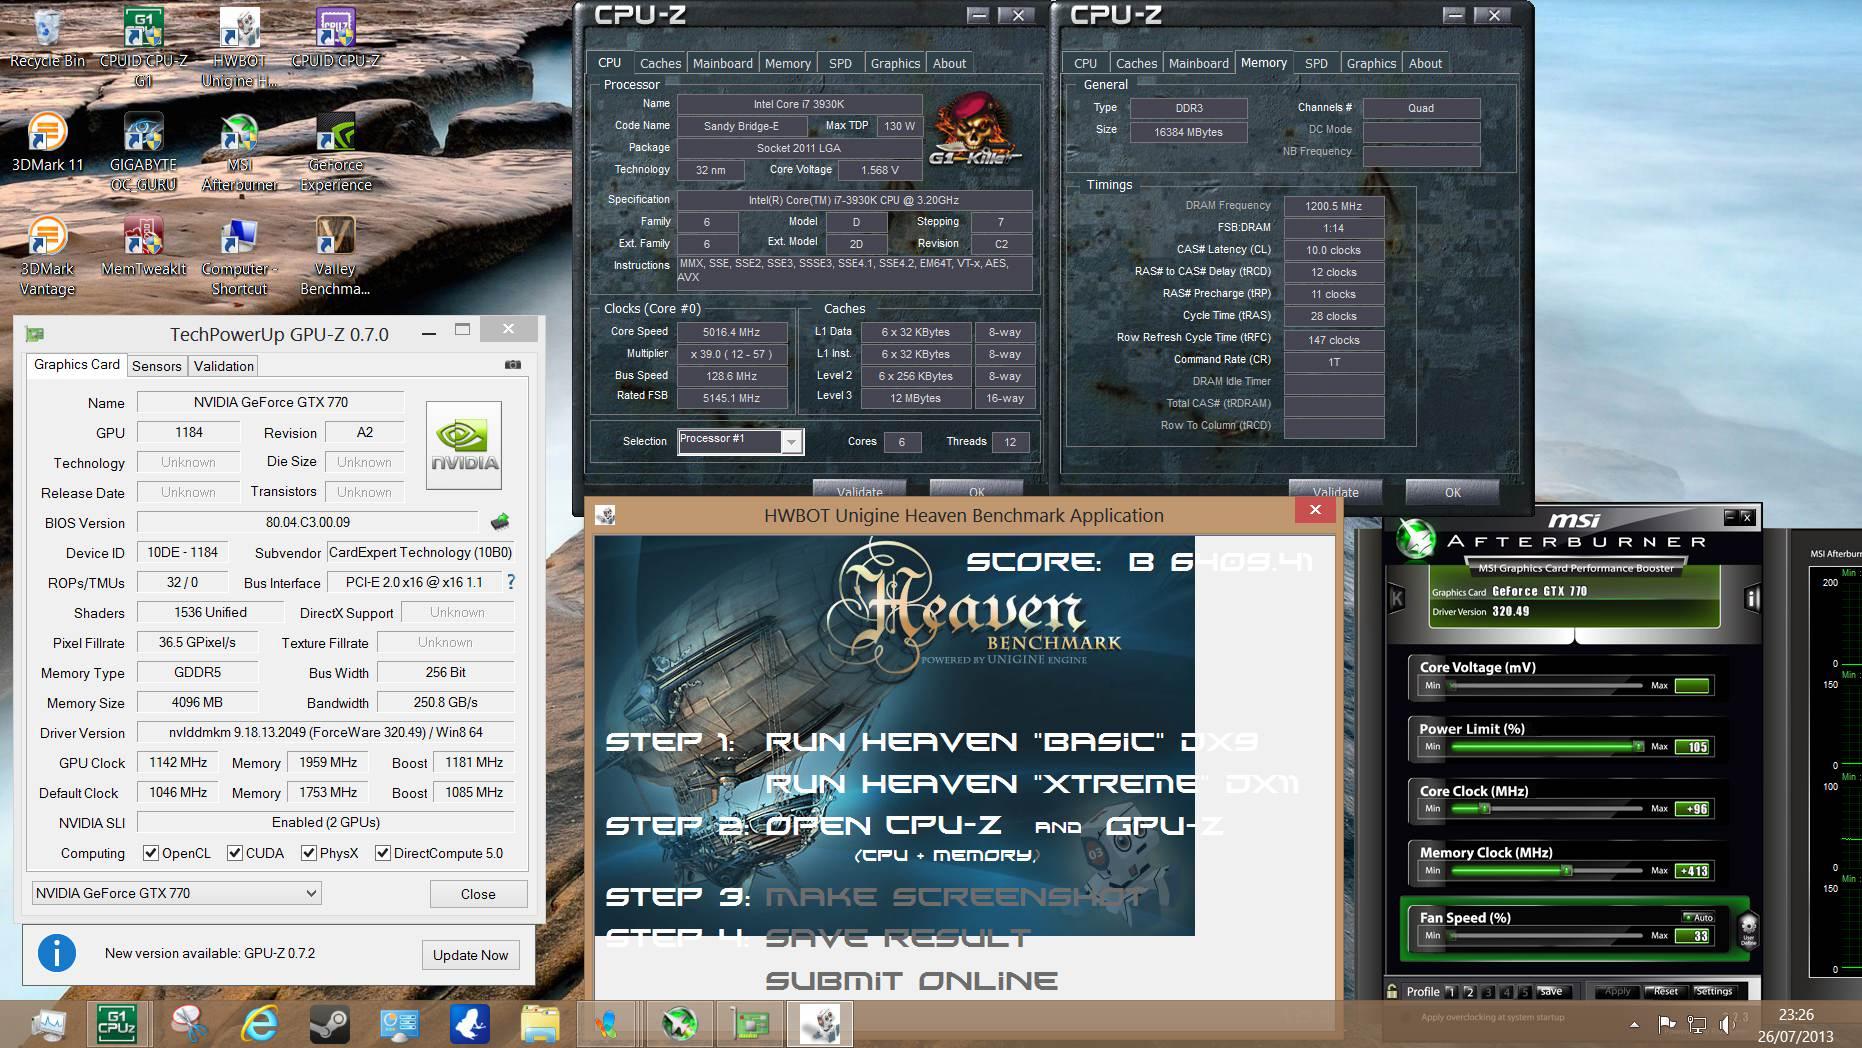
Task: Open Valley Benchmark desktop shortcut
Action: (335, 256)
